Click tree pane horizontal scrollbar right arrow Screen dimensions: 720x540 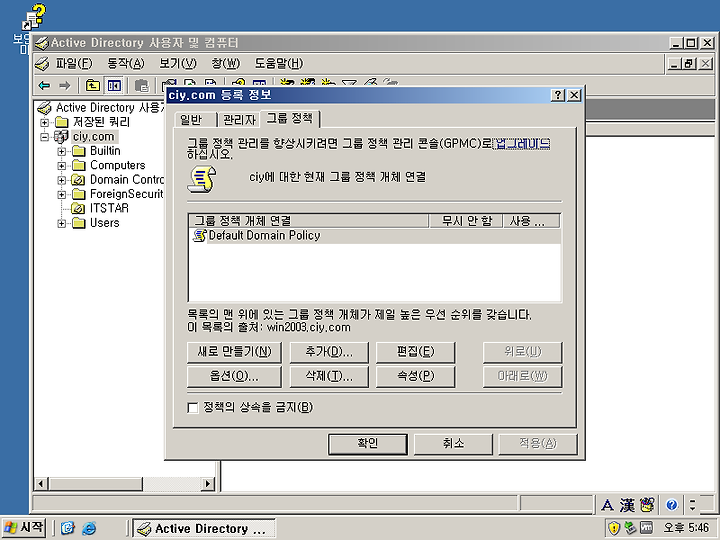[x=208, y=484]
